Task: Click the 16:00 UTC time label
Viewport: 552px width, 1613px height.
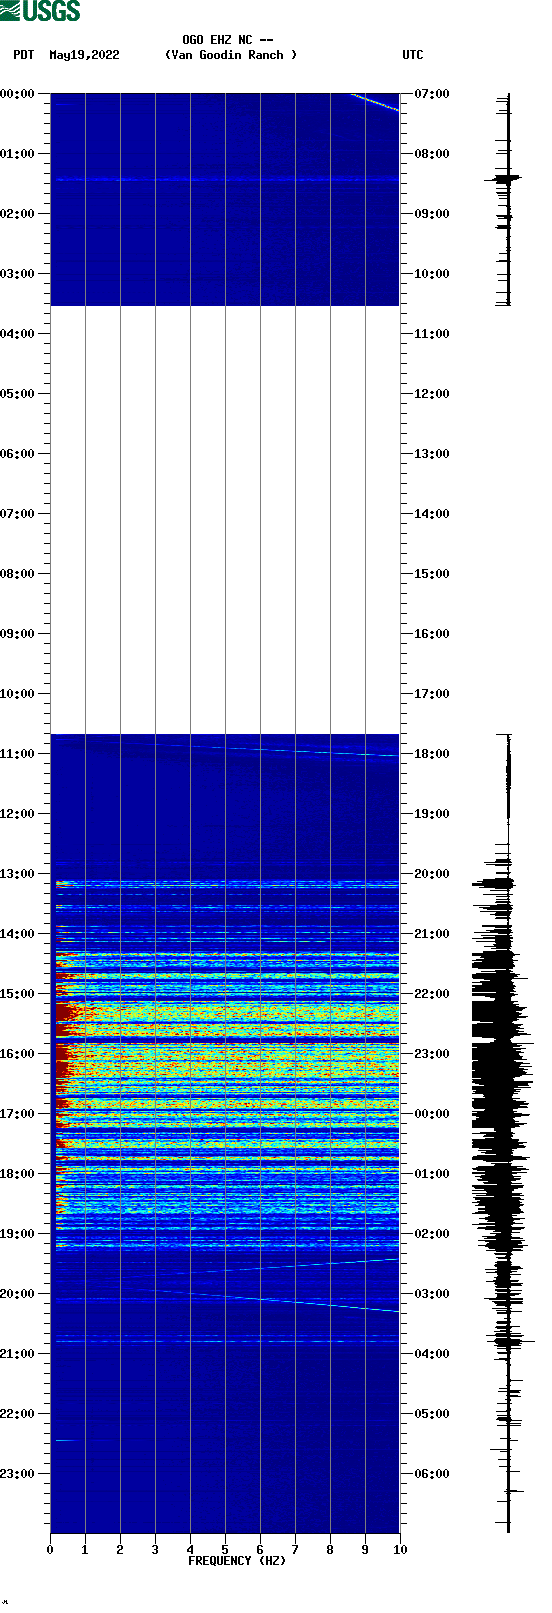Action: [432, 634]
